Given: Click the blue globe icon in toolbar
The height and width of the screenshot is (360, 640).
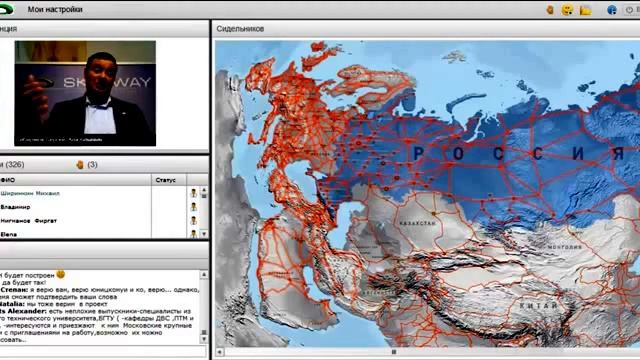Looking at the screenshot, I should (612, 10).
